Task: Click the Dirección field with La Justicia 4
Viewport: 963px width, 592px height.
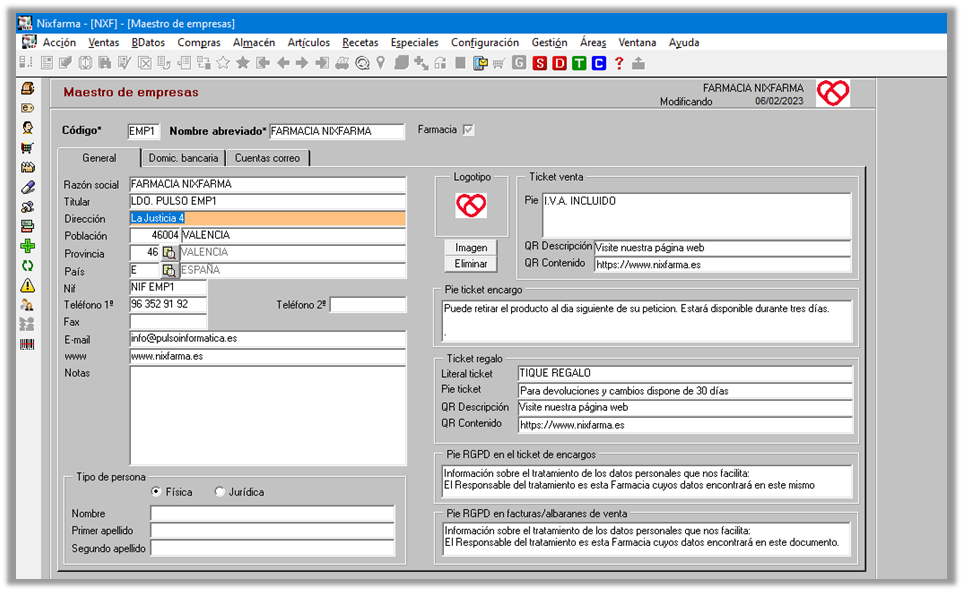Action: pyautogui.click(x=268, y=218)
